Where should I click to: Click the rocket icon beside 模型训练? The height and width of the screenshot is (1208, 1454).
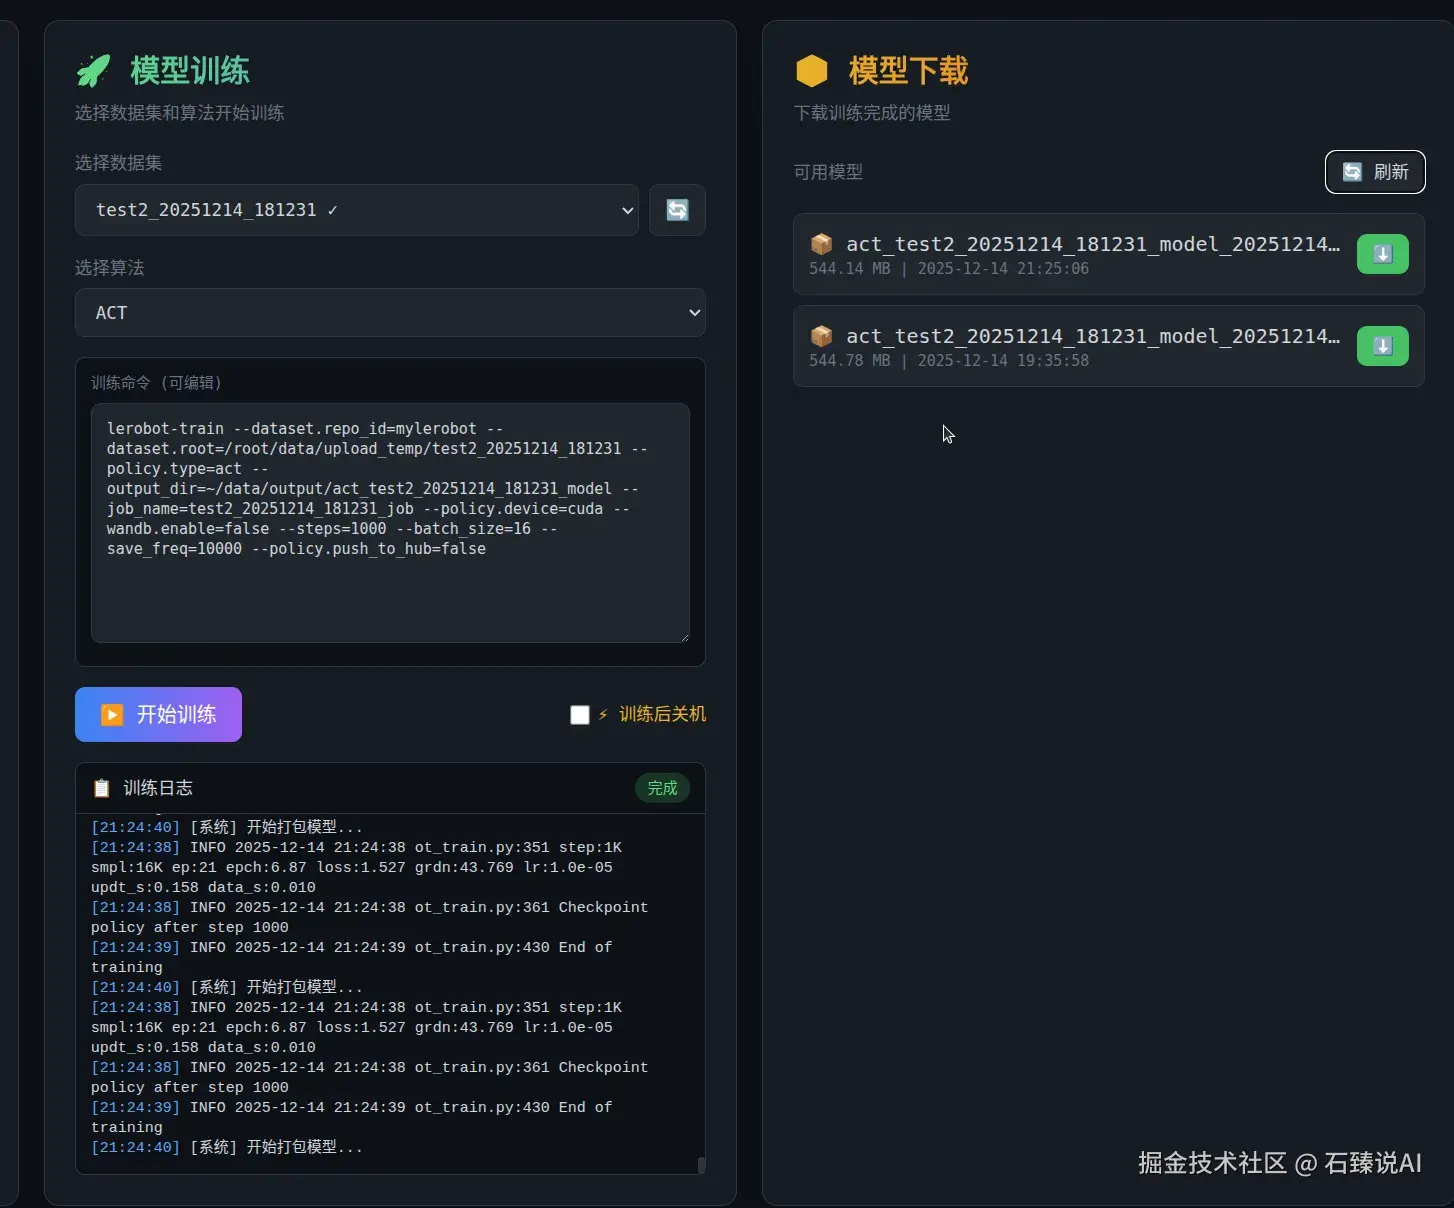coord(94,71)
